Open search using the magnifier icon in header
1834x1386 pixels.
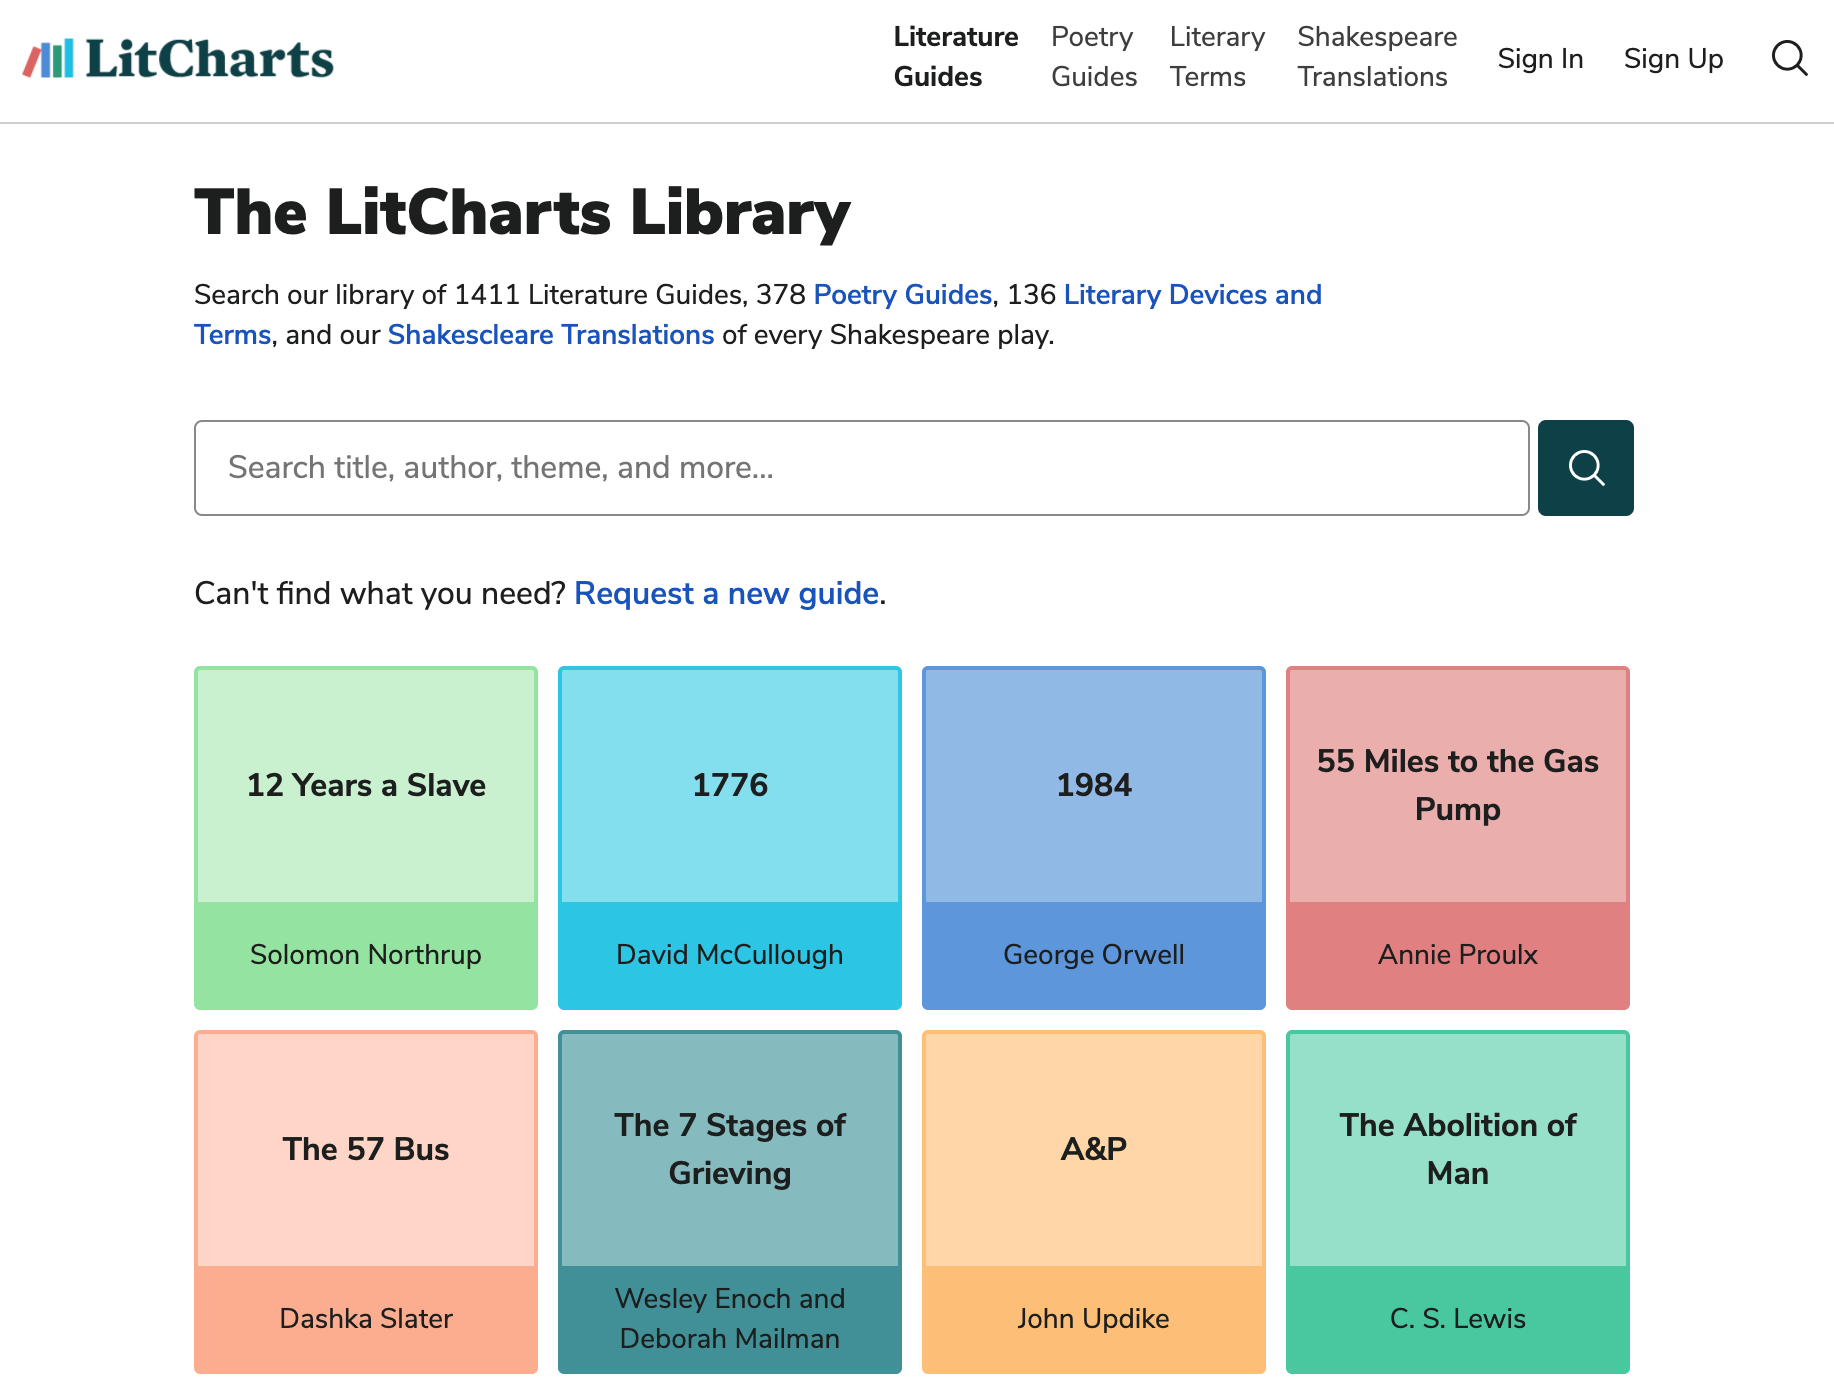coord(1789,59)
